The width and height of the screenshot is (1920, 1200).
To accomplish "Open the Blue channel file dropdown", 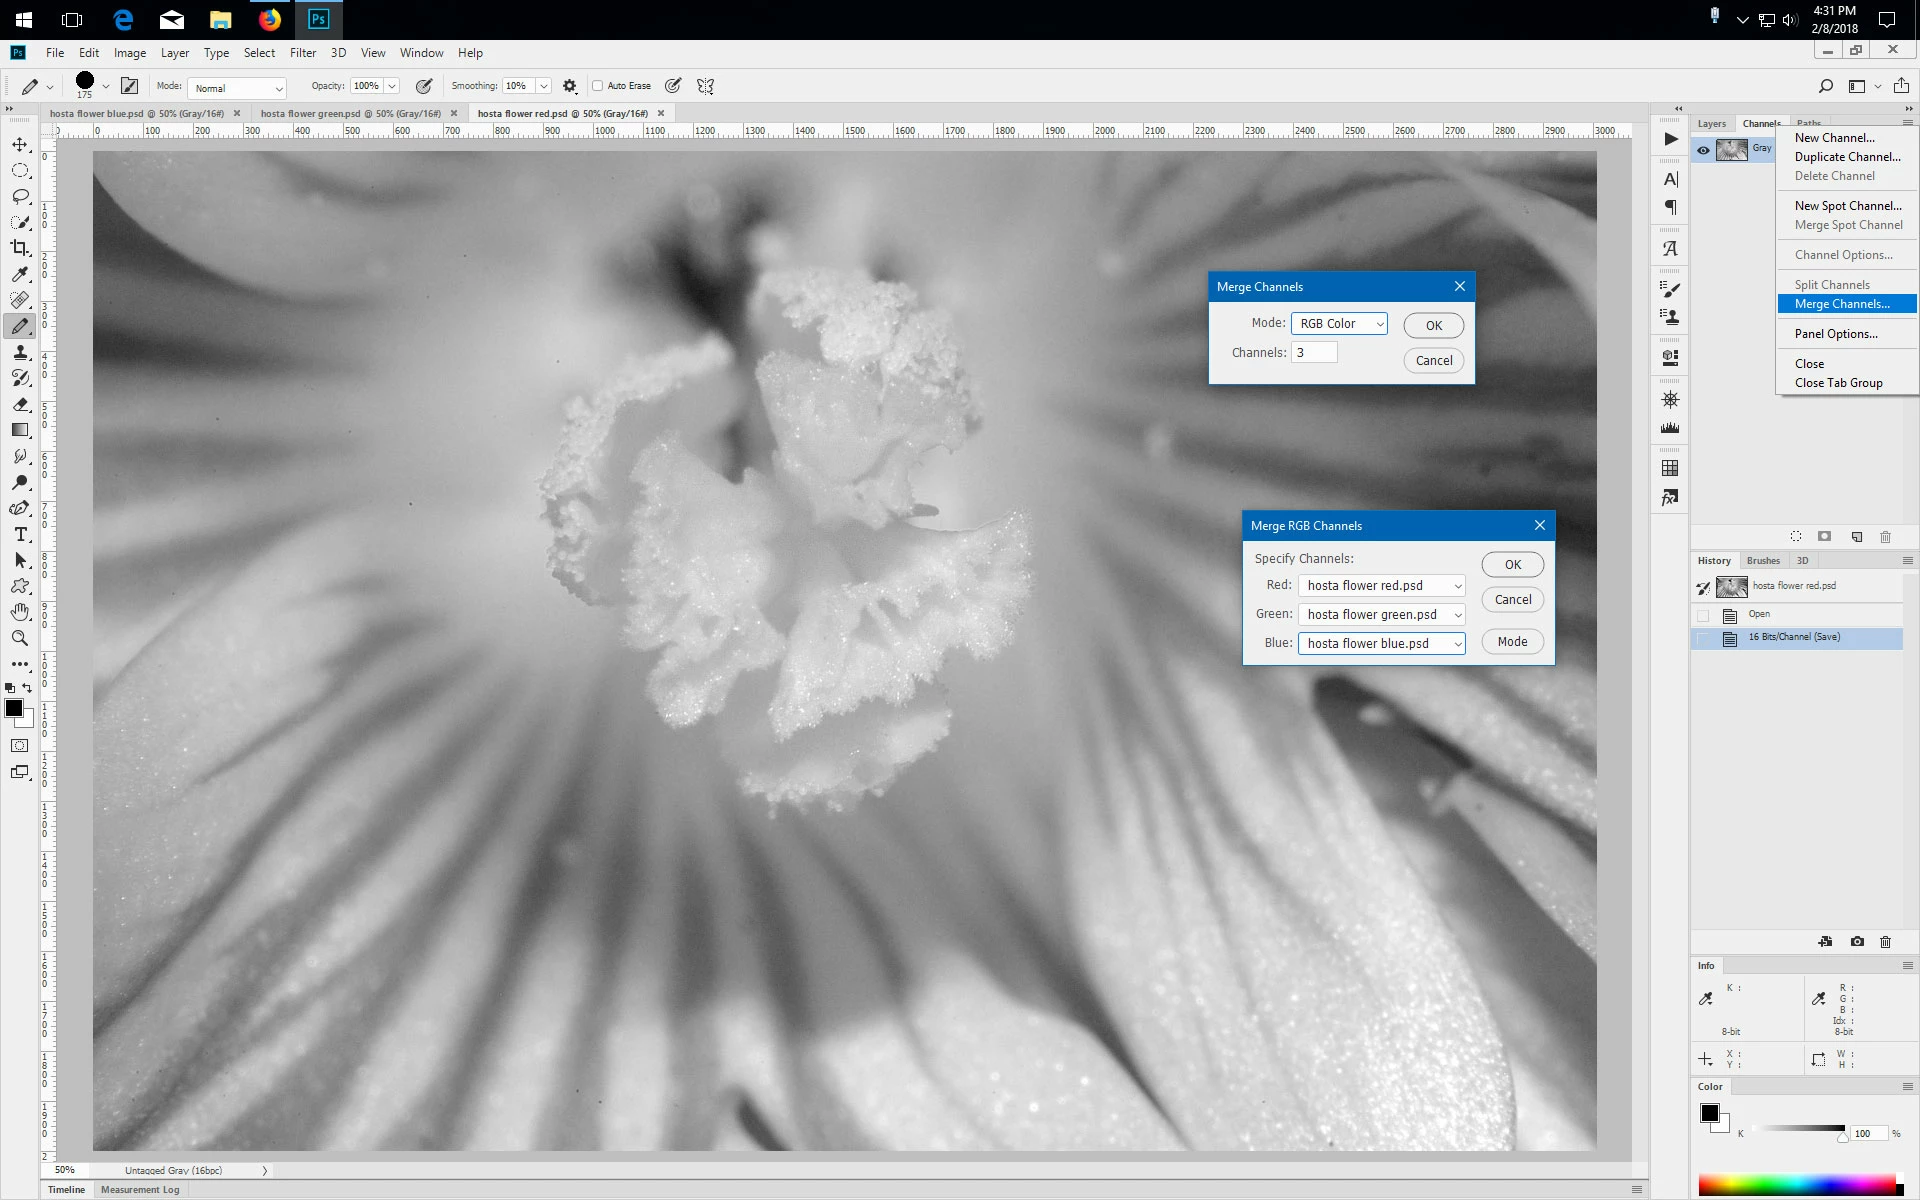I will coord(1381,644).
